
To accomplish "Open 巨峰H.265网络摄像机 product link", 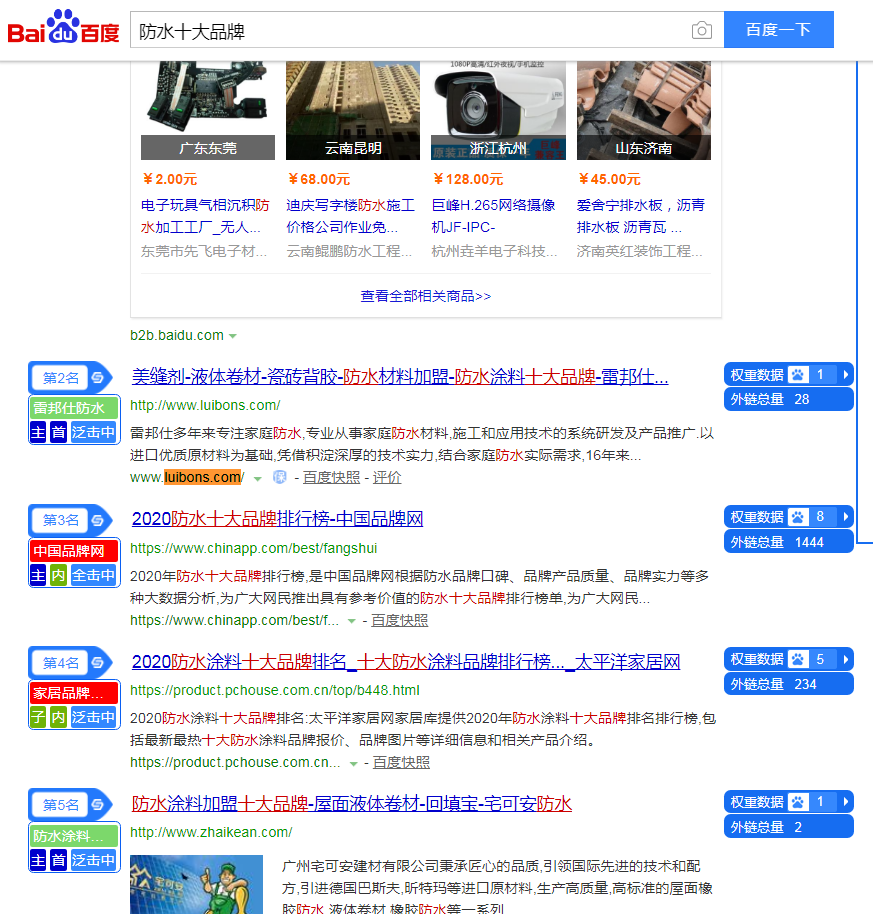I will tap(494, 216).
